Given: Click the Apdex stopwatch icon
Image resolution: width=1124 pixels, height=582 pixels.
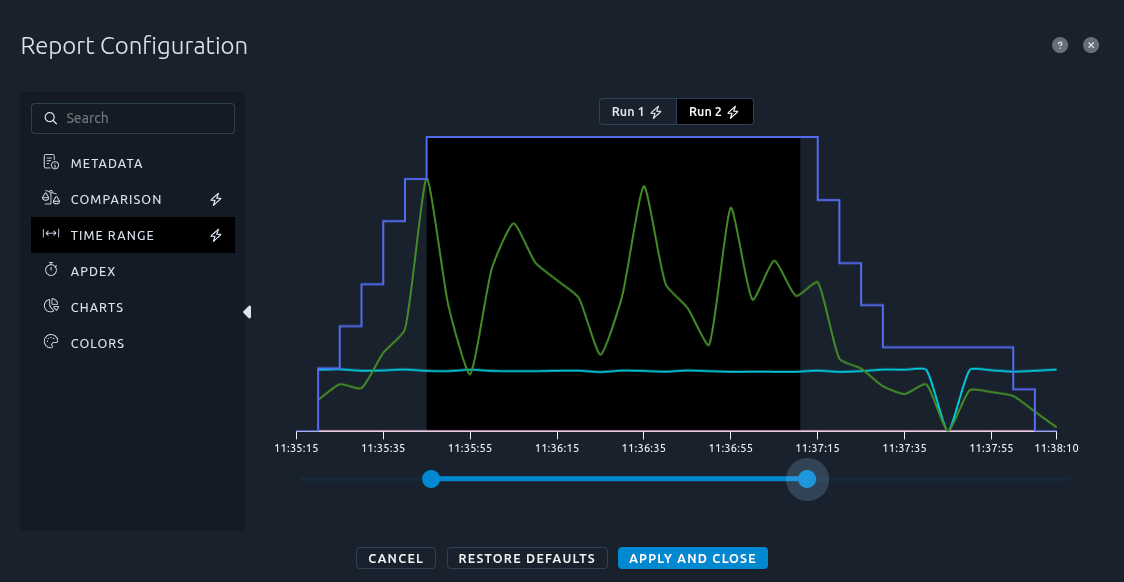Looking at the screenshot, I should tap(51, 270).
